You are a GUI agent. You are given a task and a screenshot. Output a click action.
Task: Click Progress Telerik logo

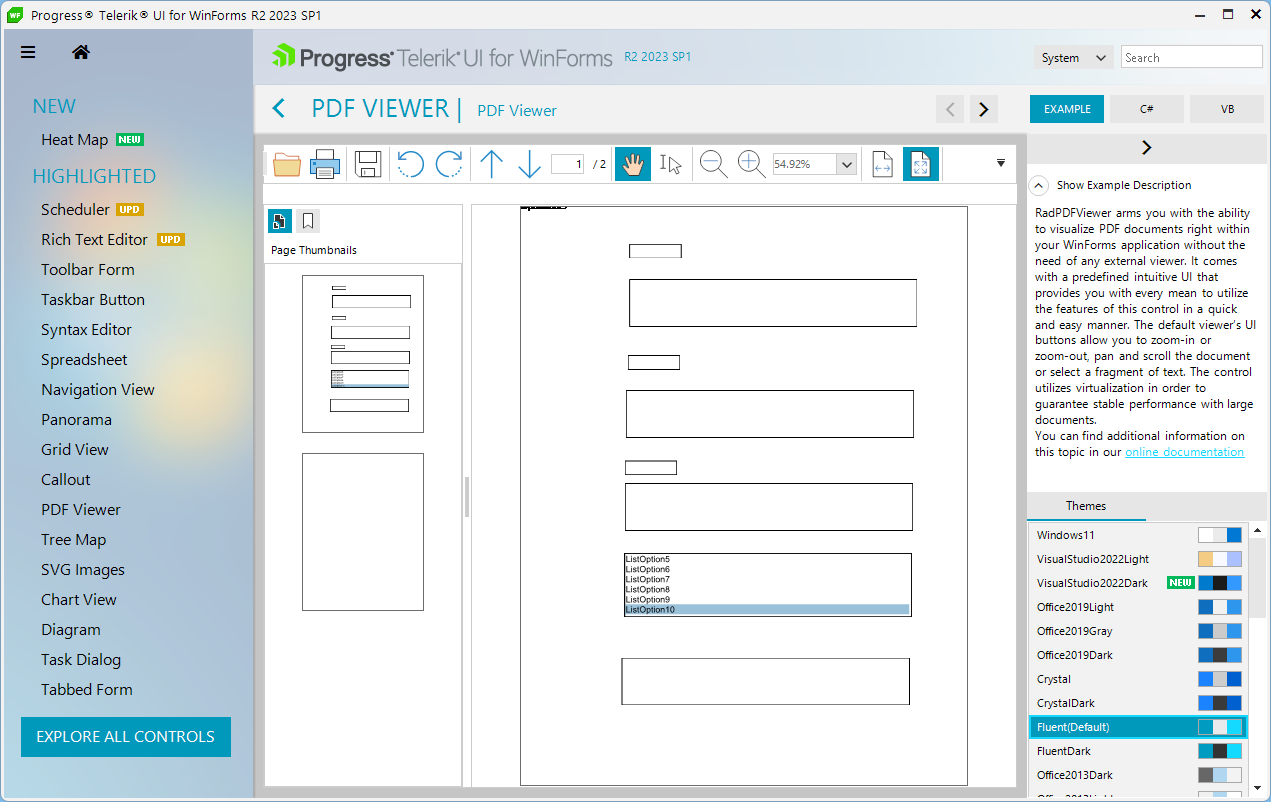click(x=442, y=57)
